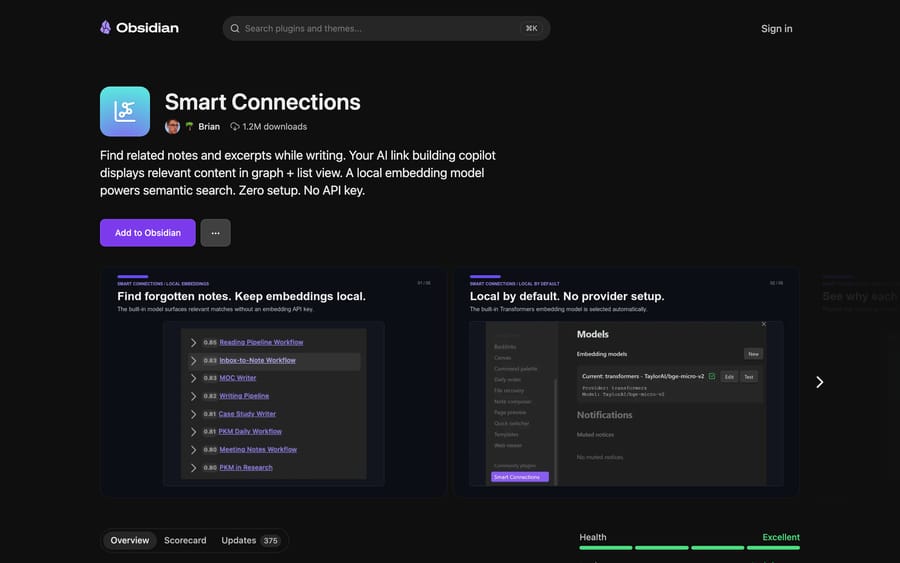900x563 pixels.
Task: Expand the MOC Writer row chevron
Action: pos(193,378)
